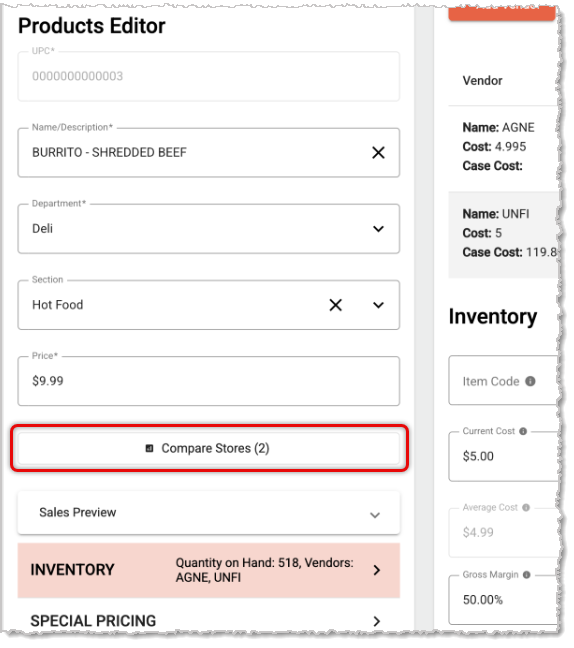
Task: Click the chart icon beside Compare Stores
Action: (x=150, y=448)
